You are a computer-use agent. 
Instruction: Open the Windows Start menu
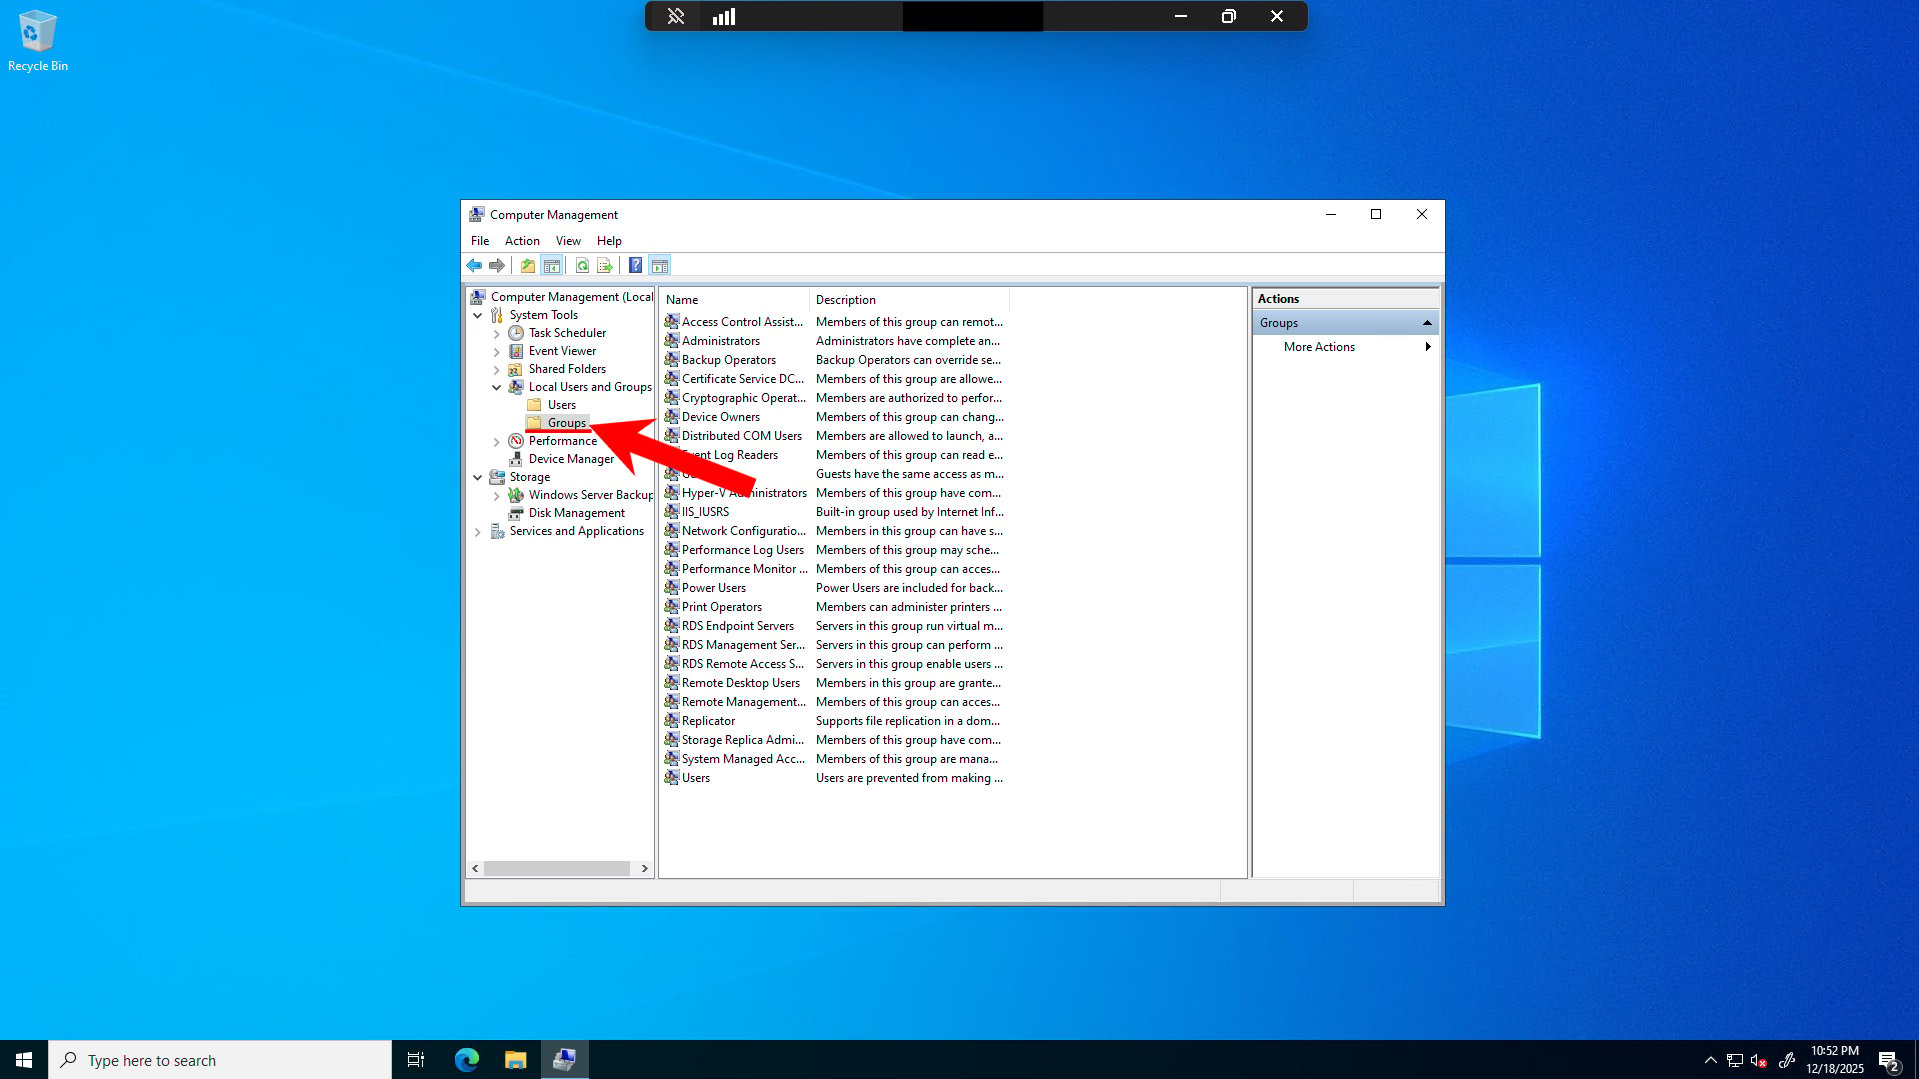(24, 1060)
